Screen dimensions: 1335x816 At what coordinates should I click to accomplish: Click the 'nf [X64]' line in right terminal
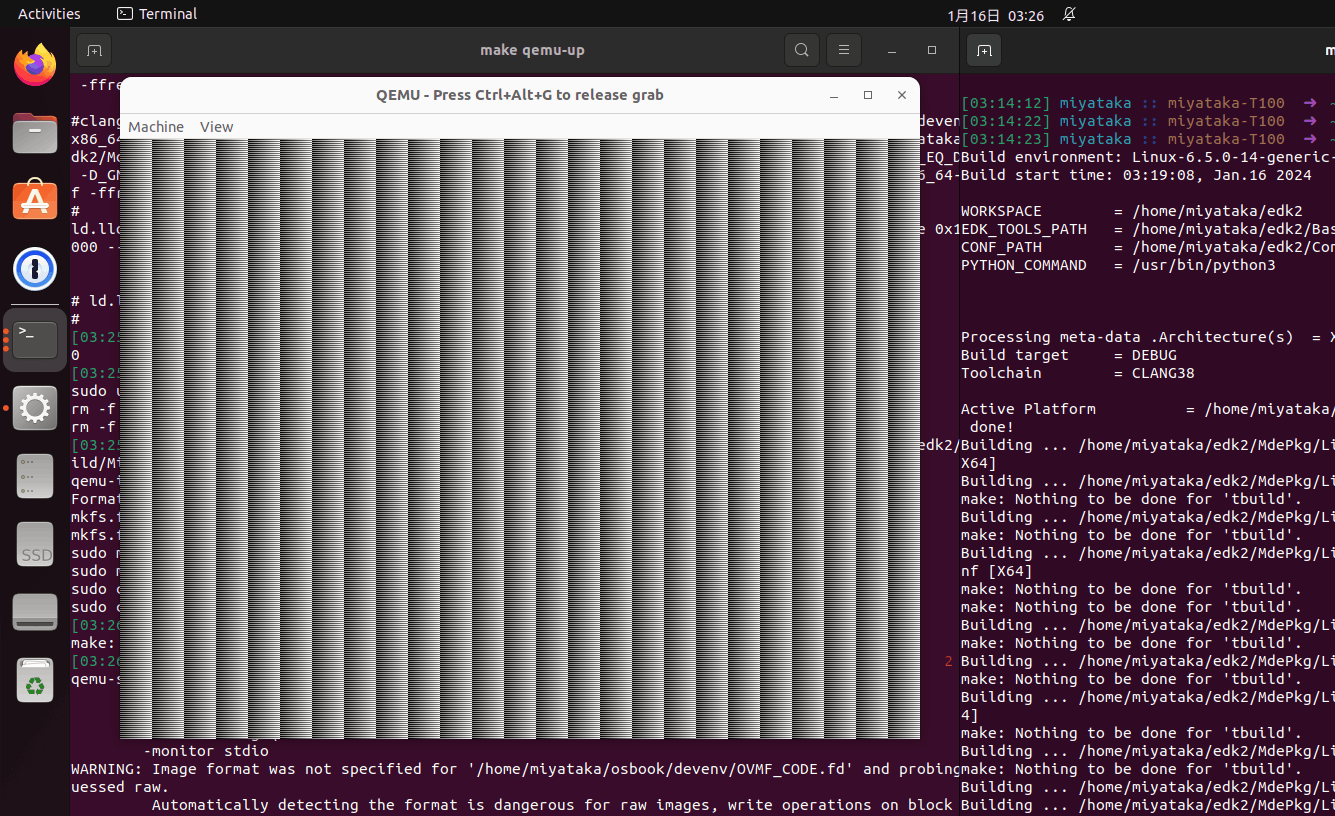pyautogui.click(x=997, y=571)
